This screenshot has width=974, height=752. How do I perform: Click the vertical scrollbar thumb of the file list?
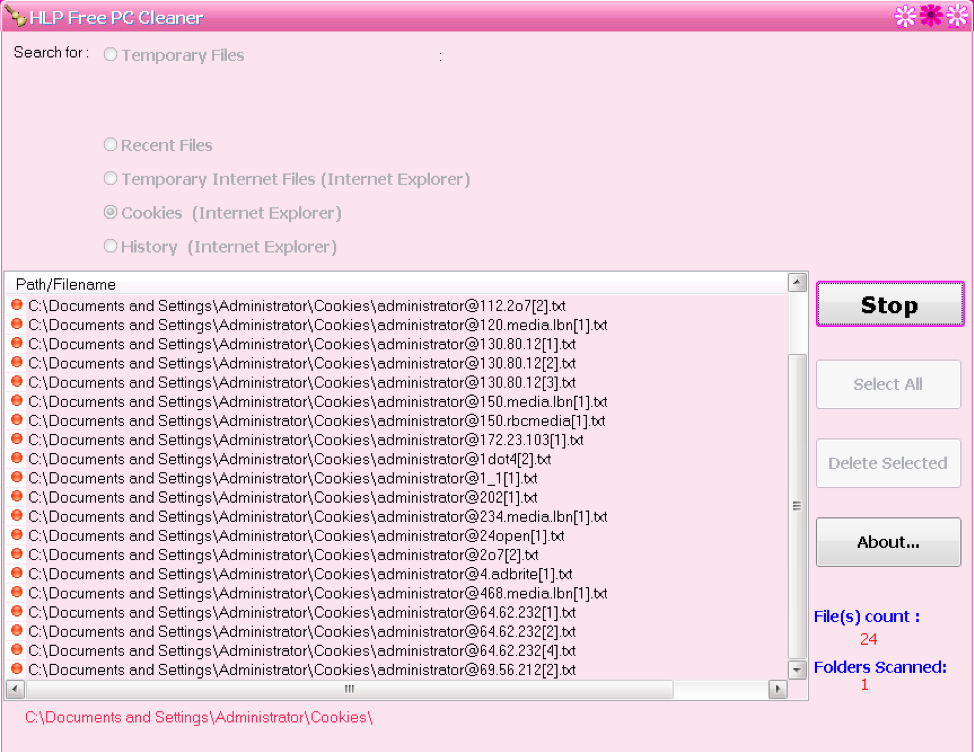pyautogui.click(x=797, y=506)
